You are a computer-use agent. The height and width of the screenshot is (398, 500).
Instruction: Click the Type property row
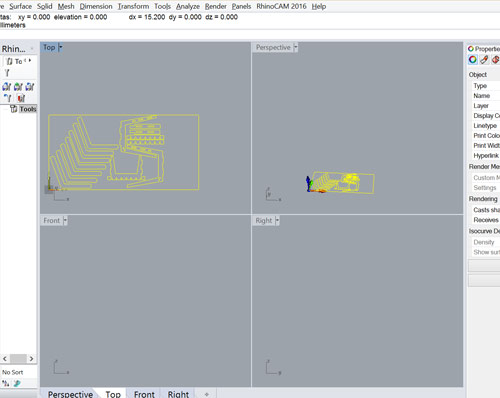[486, 86]
